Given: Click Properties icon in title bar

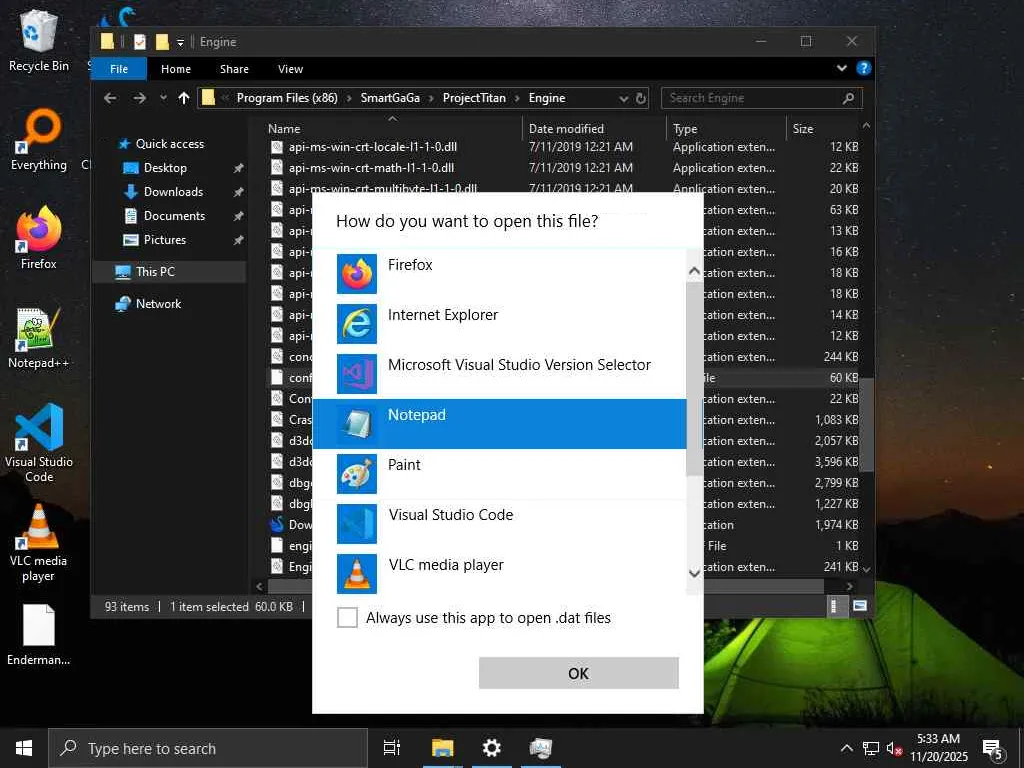Looking at the screenshot, I should (x=140, y=42).
